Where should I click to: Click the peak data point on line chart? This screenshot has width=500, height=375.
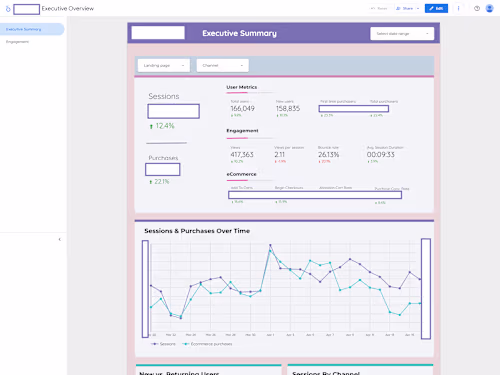pos(270,245)
